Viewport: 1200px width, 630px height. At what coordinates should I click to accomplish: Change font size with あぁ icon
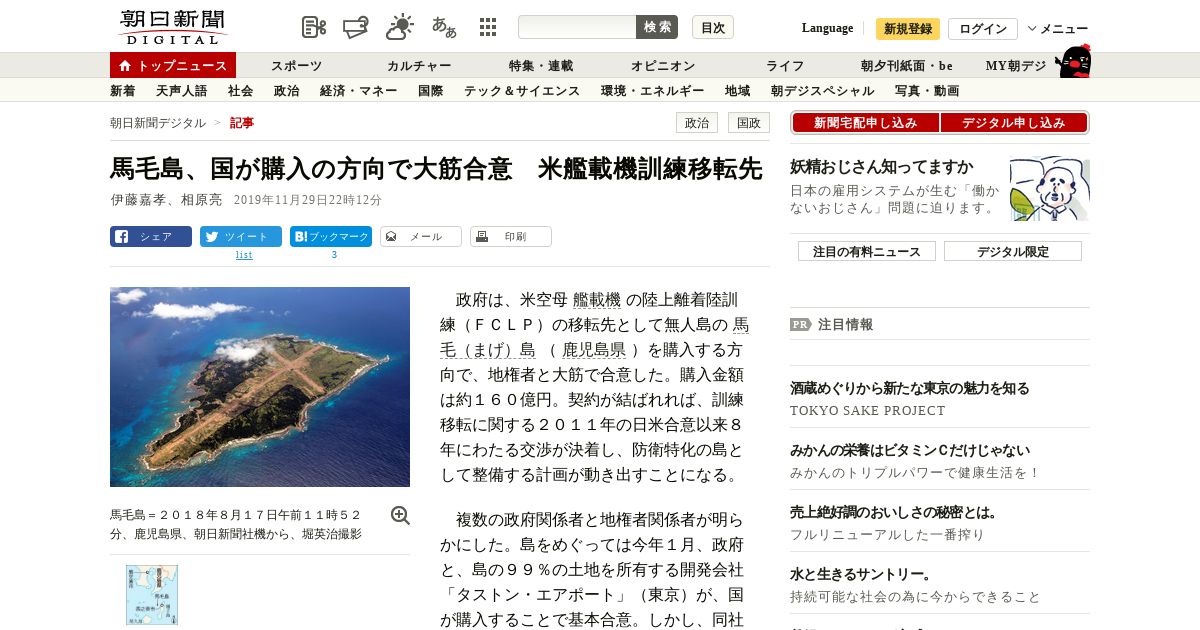tap(444, 27)
